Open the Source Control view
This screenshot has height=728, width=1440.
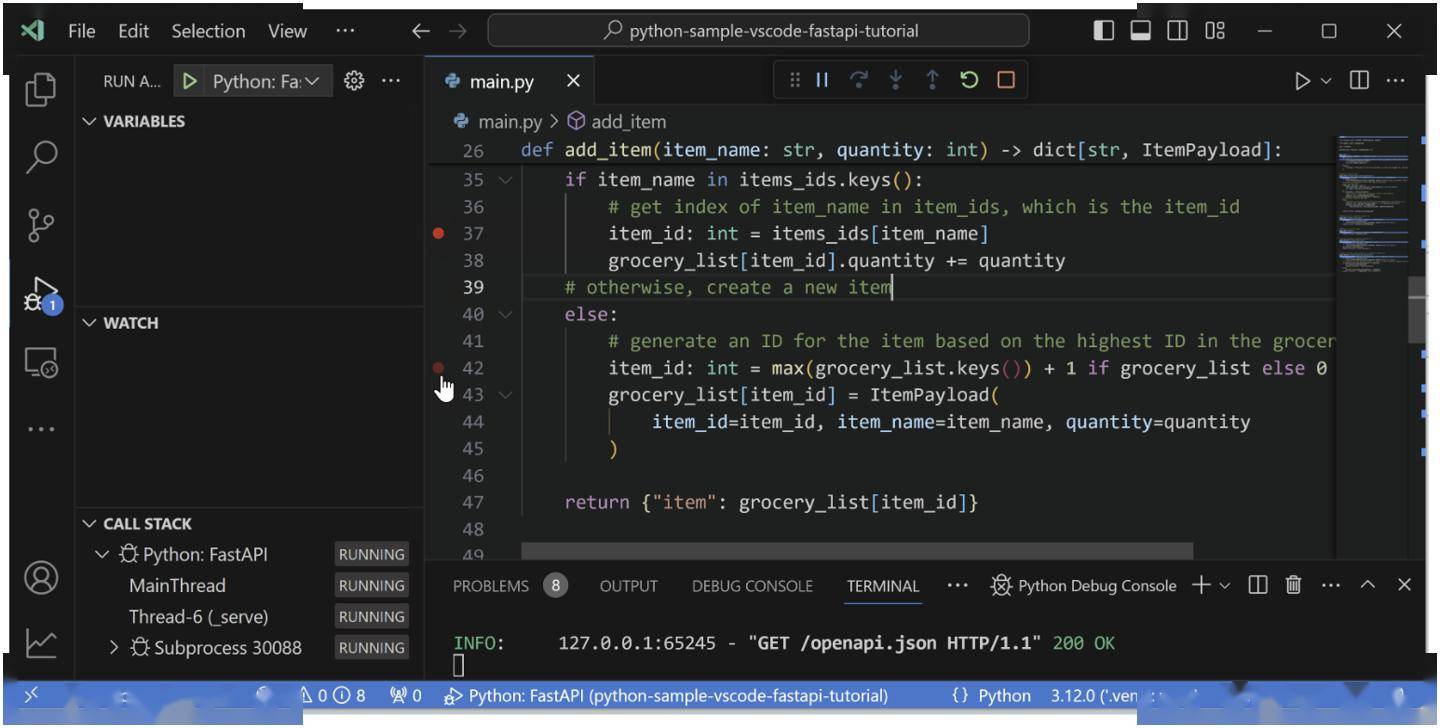click(40, 224)
